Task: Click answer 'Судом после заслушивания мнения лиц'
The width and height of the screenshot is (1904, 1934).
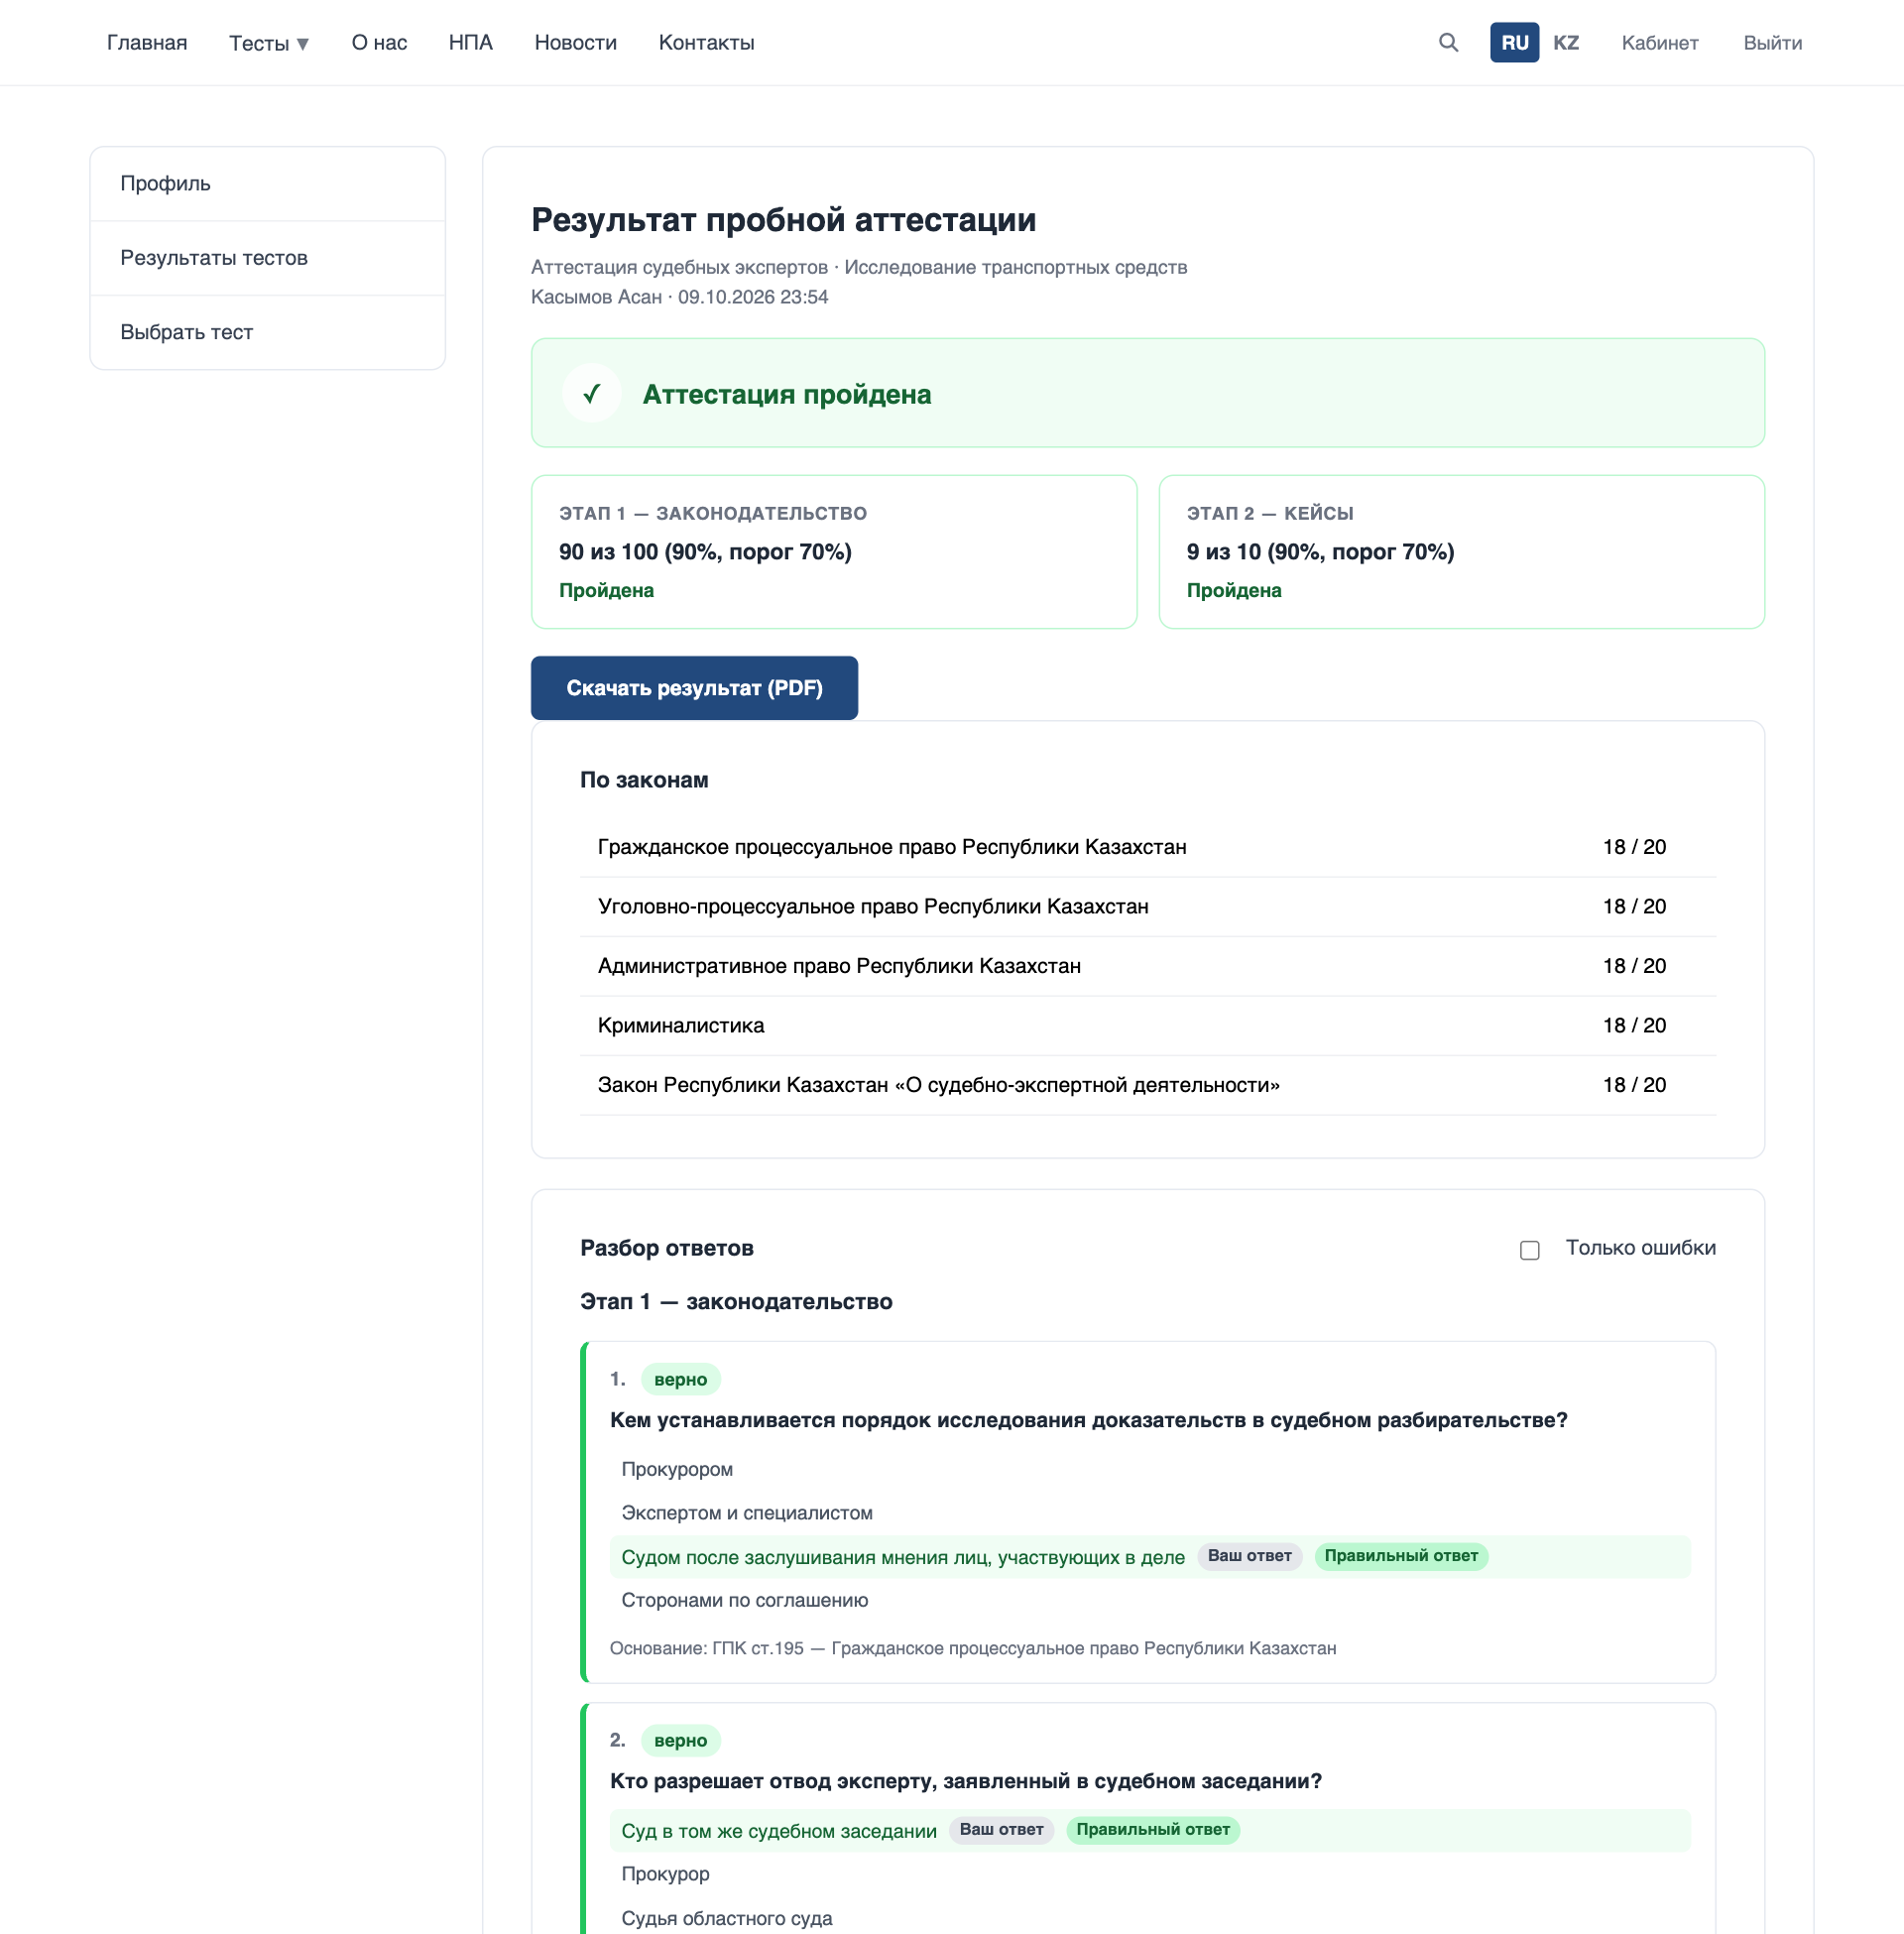Action: [1150, 1557]
